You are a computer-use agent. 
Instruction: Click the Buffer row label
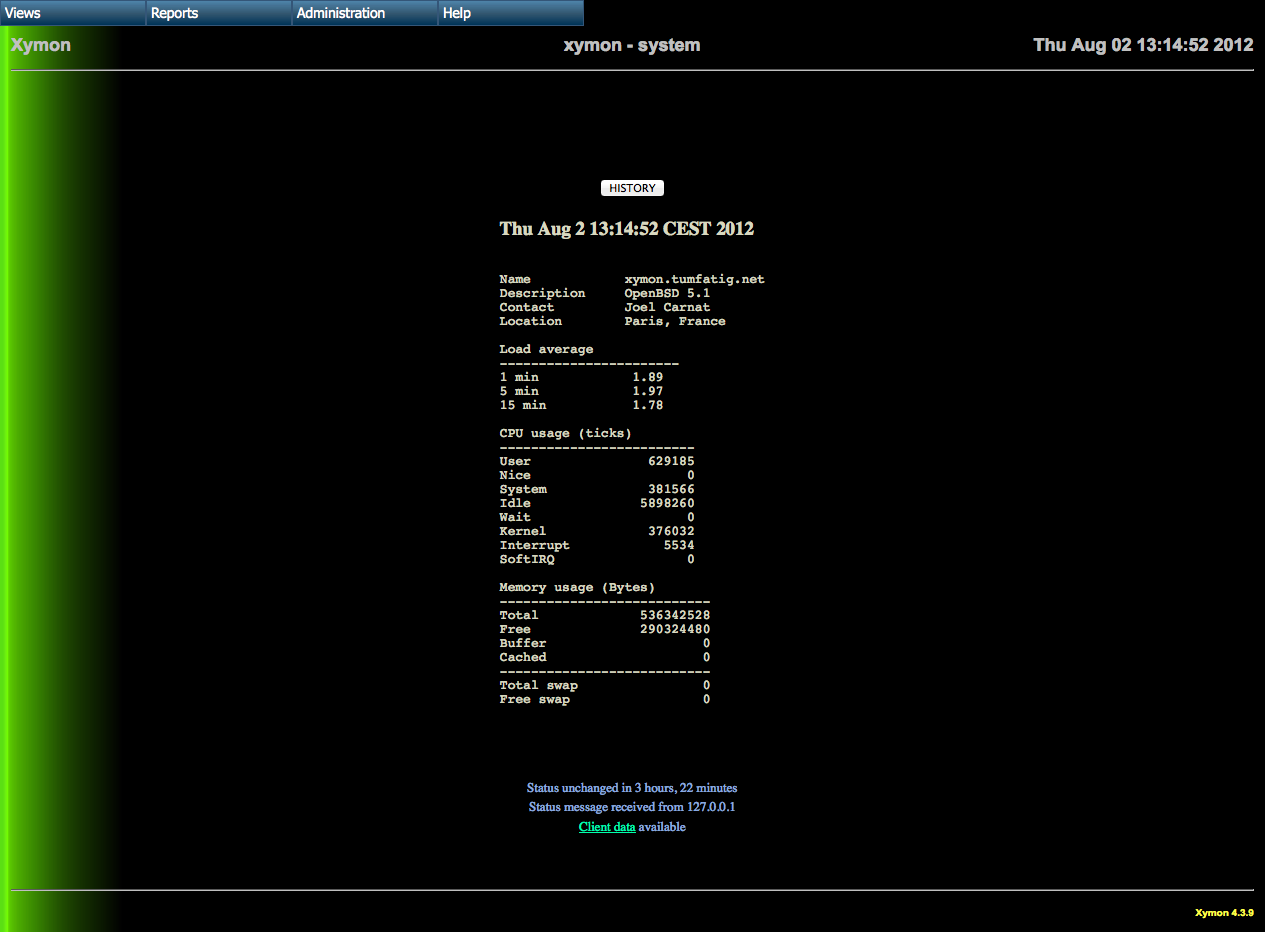[x=523, y=643]
